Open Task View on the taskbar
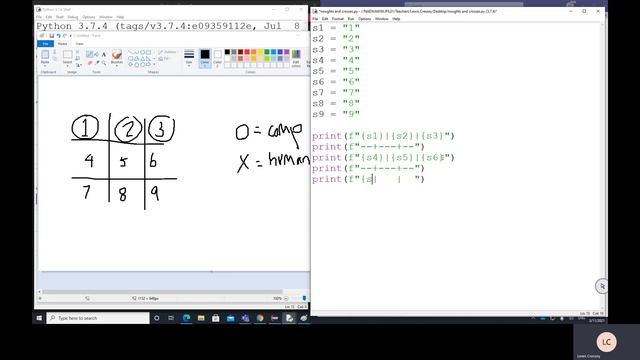The height and width of the screenshot is (360, 640). coord(171,318)
